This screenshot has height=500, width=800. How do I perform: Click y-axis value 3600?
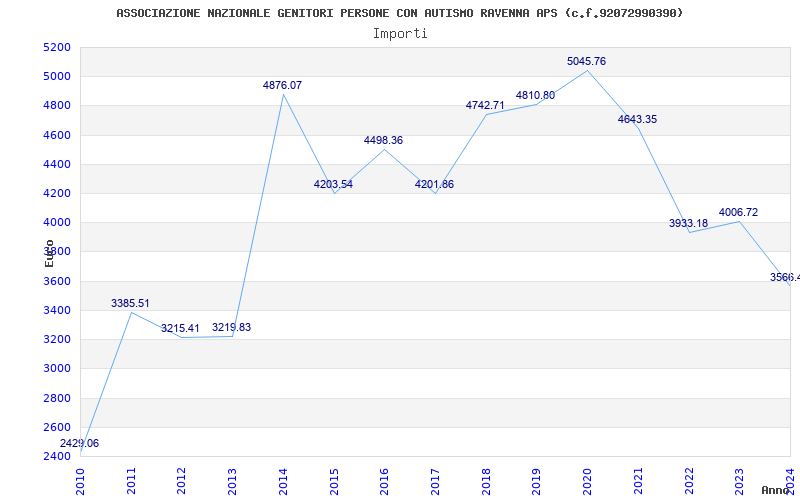[x=58, y=281]
